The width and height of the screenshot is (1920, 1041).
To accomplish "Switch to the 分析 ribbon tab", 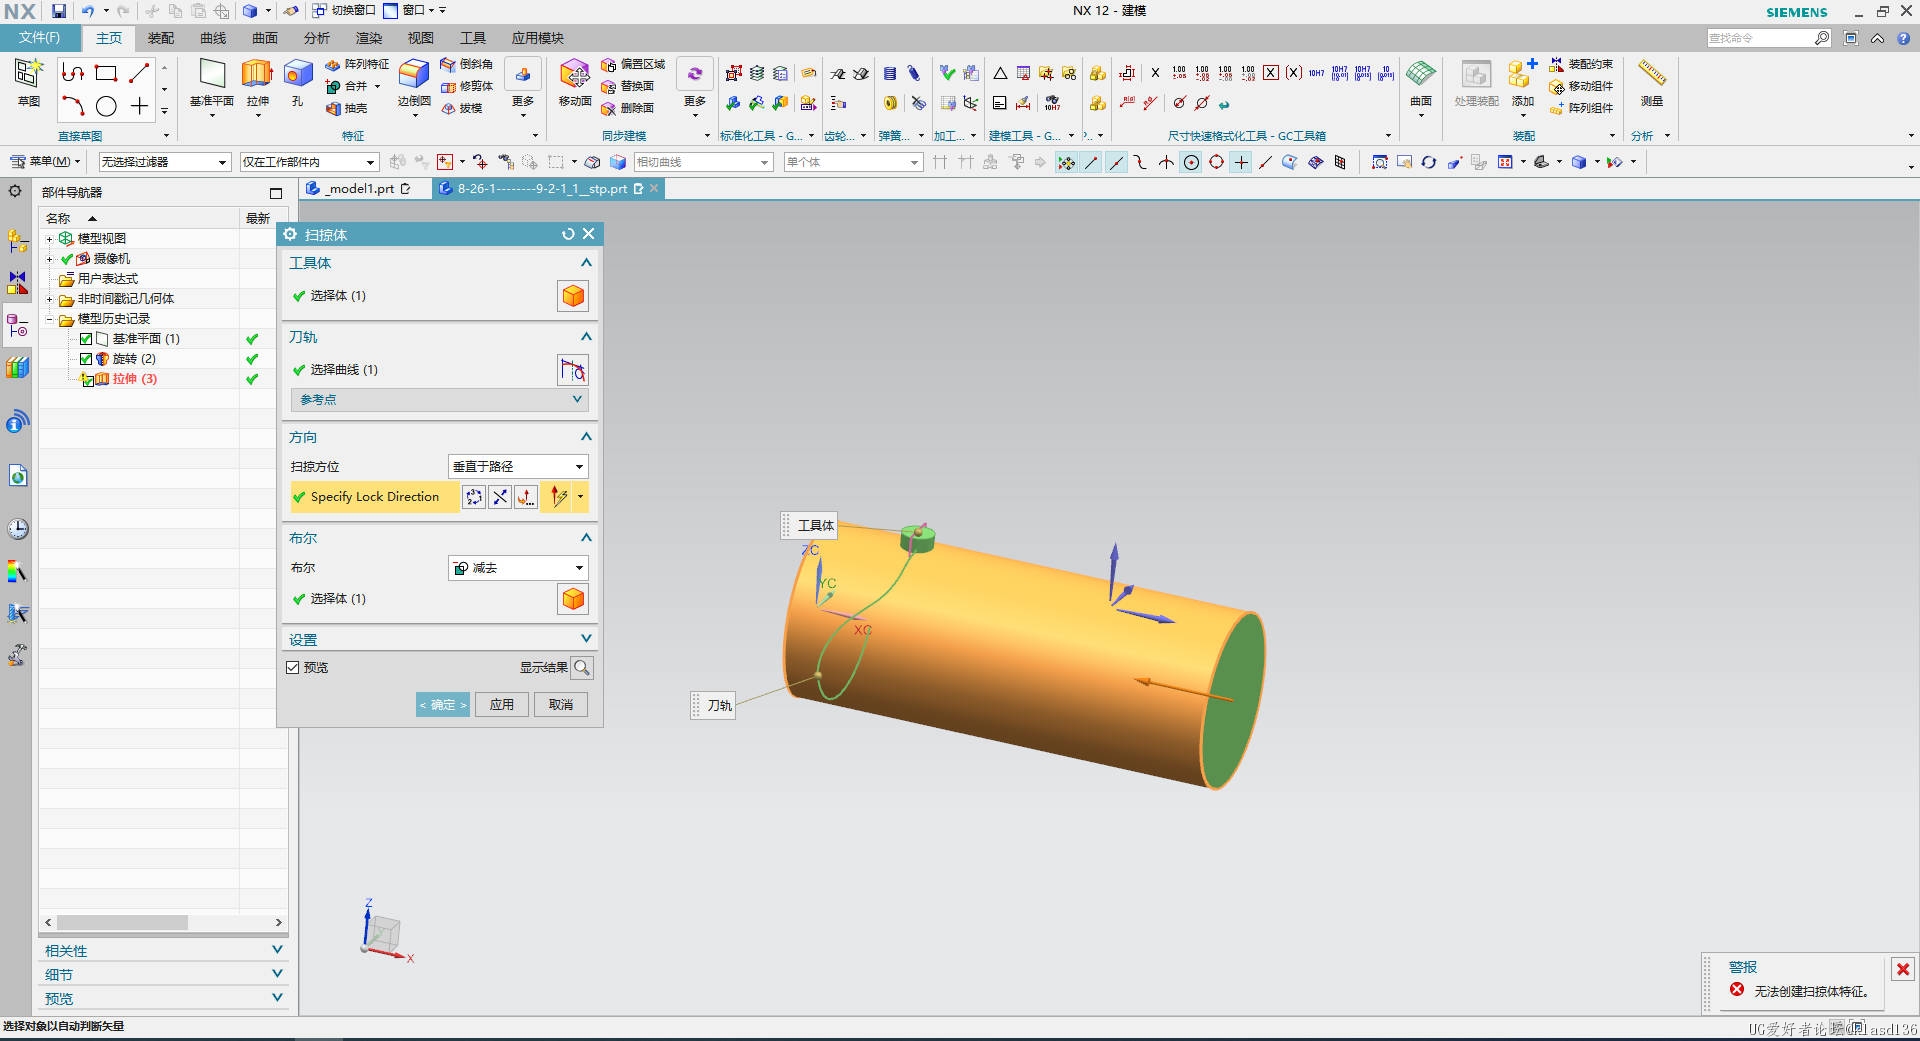I will (317, 38).
